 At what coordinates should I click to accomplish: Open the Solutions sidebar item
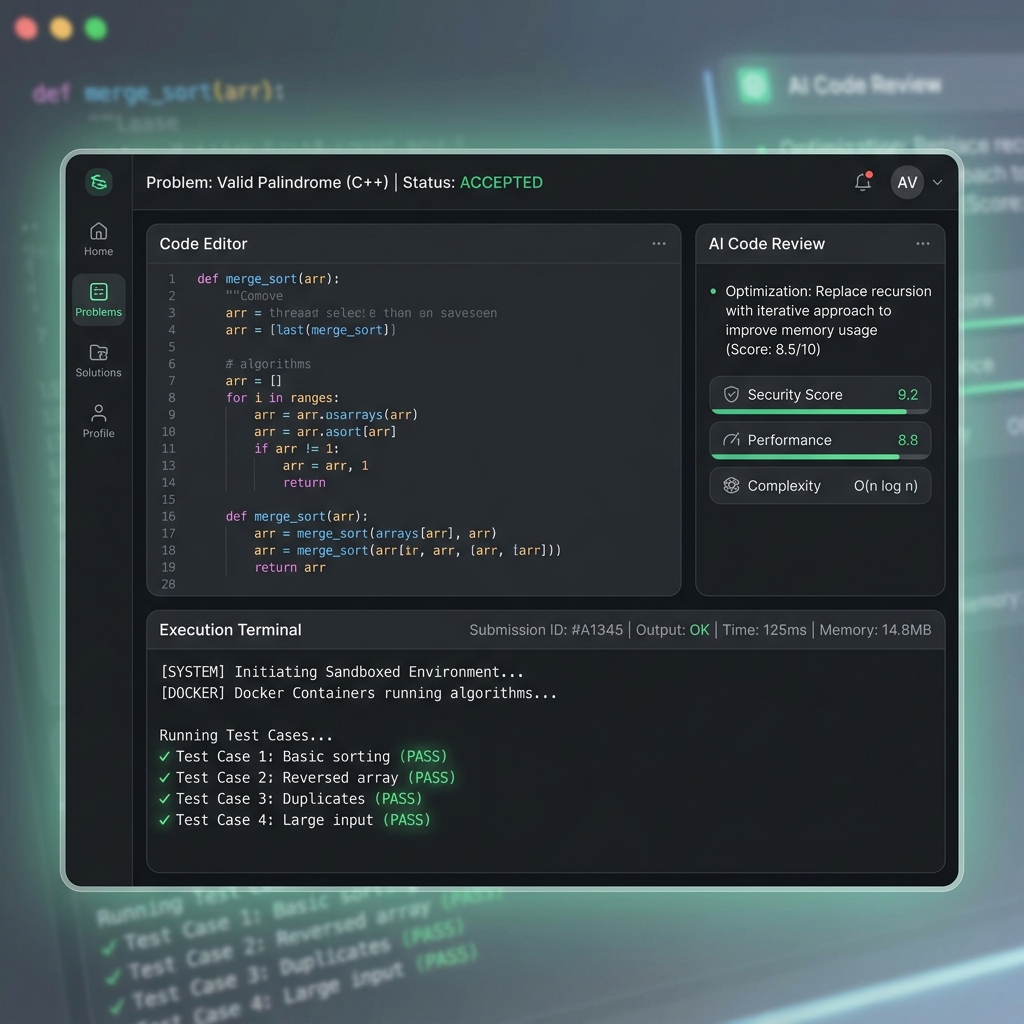pos(99,360)
